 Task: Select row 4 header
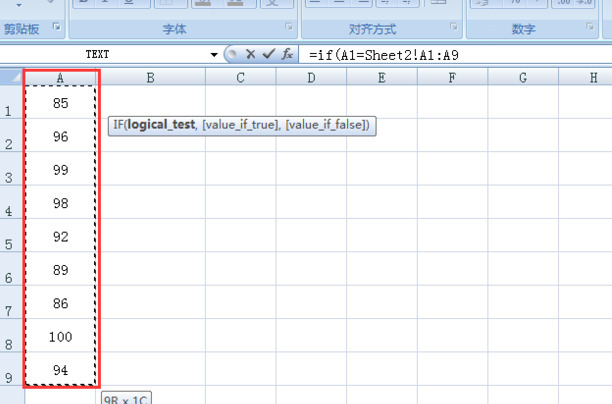coord(12,202)
